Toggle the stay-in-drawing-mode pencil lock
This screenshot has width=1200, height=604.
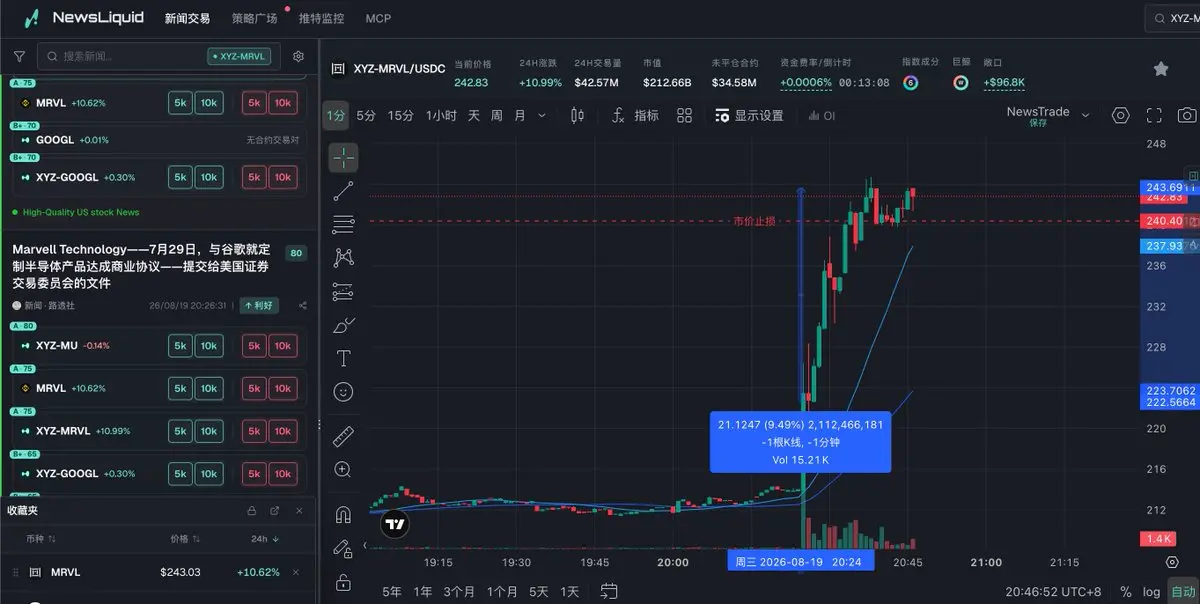343,548
